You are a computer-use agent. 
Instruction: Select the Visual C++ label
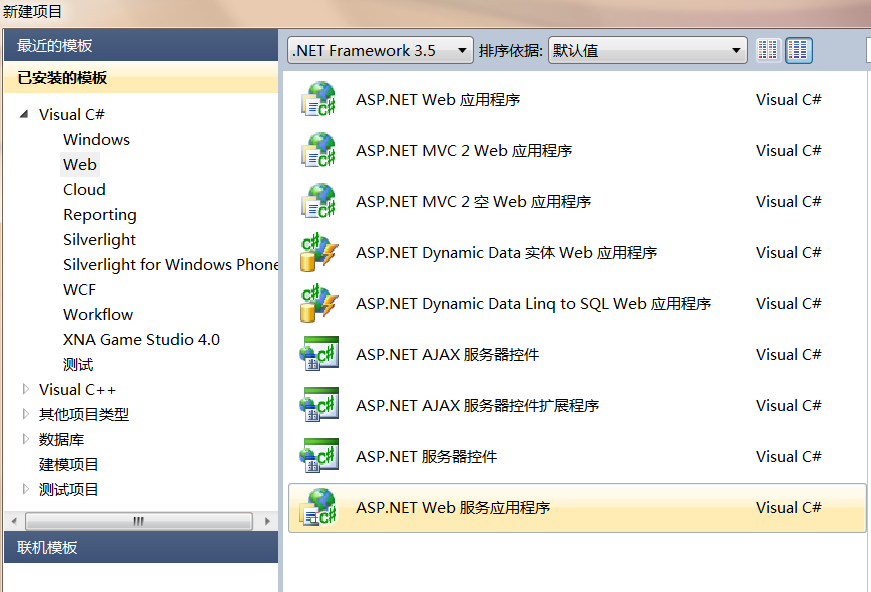coord(77,389)
